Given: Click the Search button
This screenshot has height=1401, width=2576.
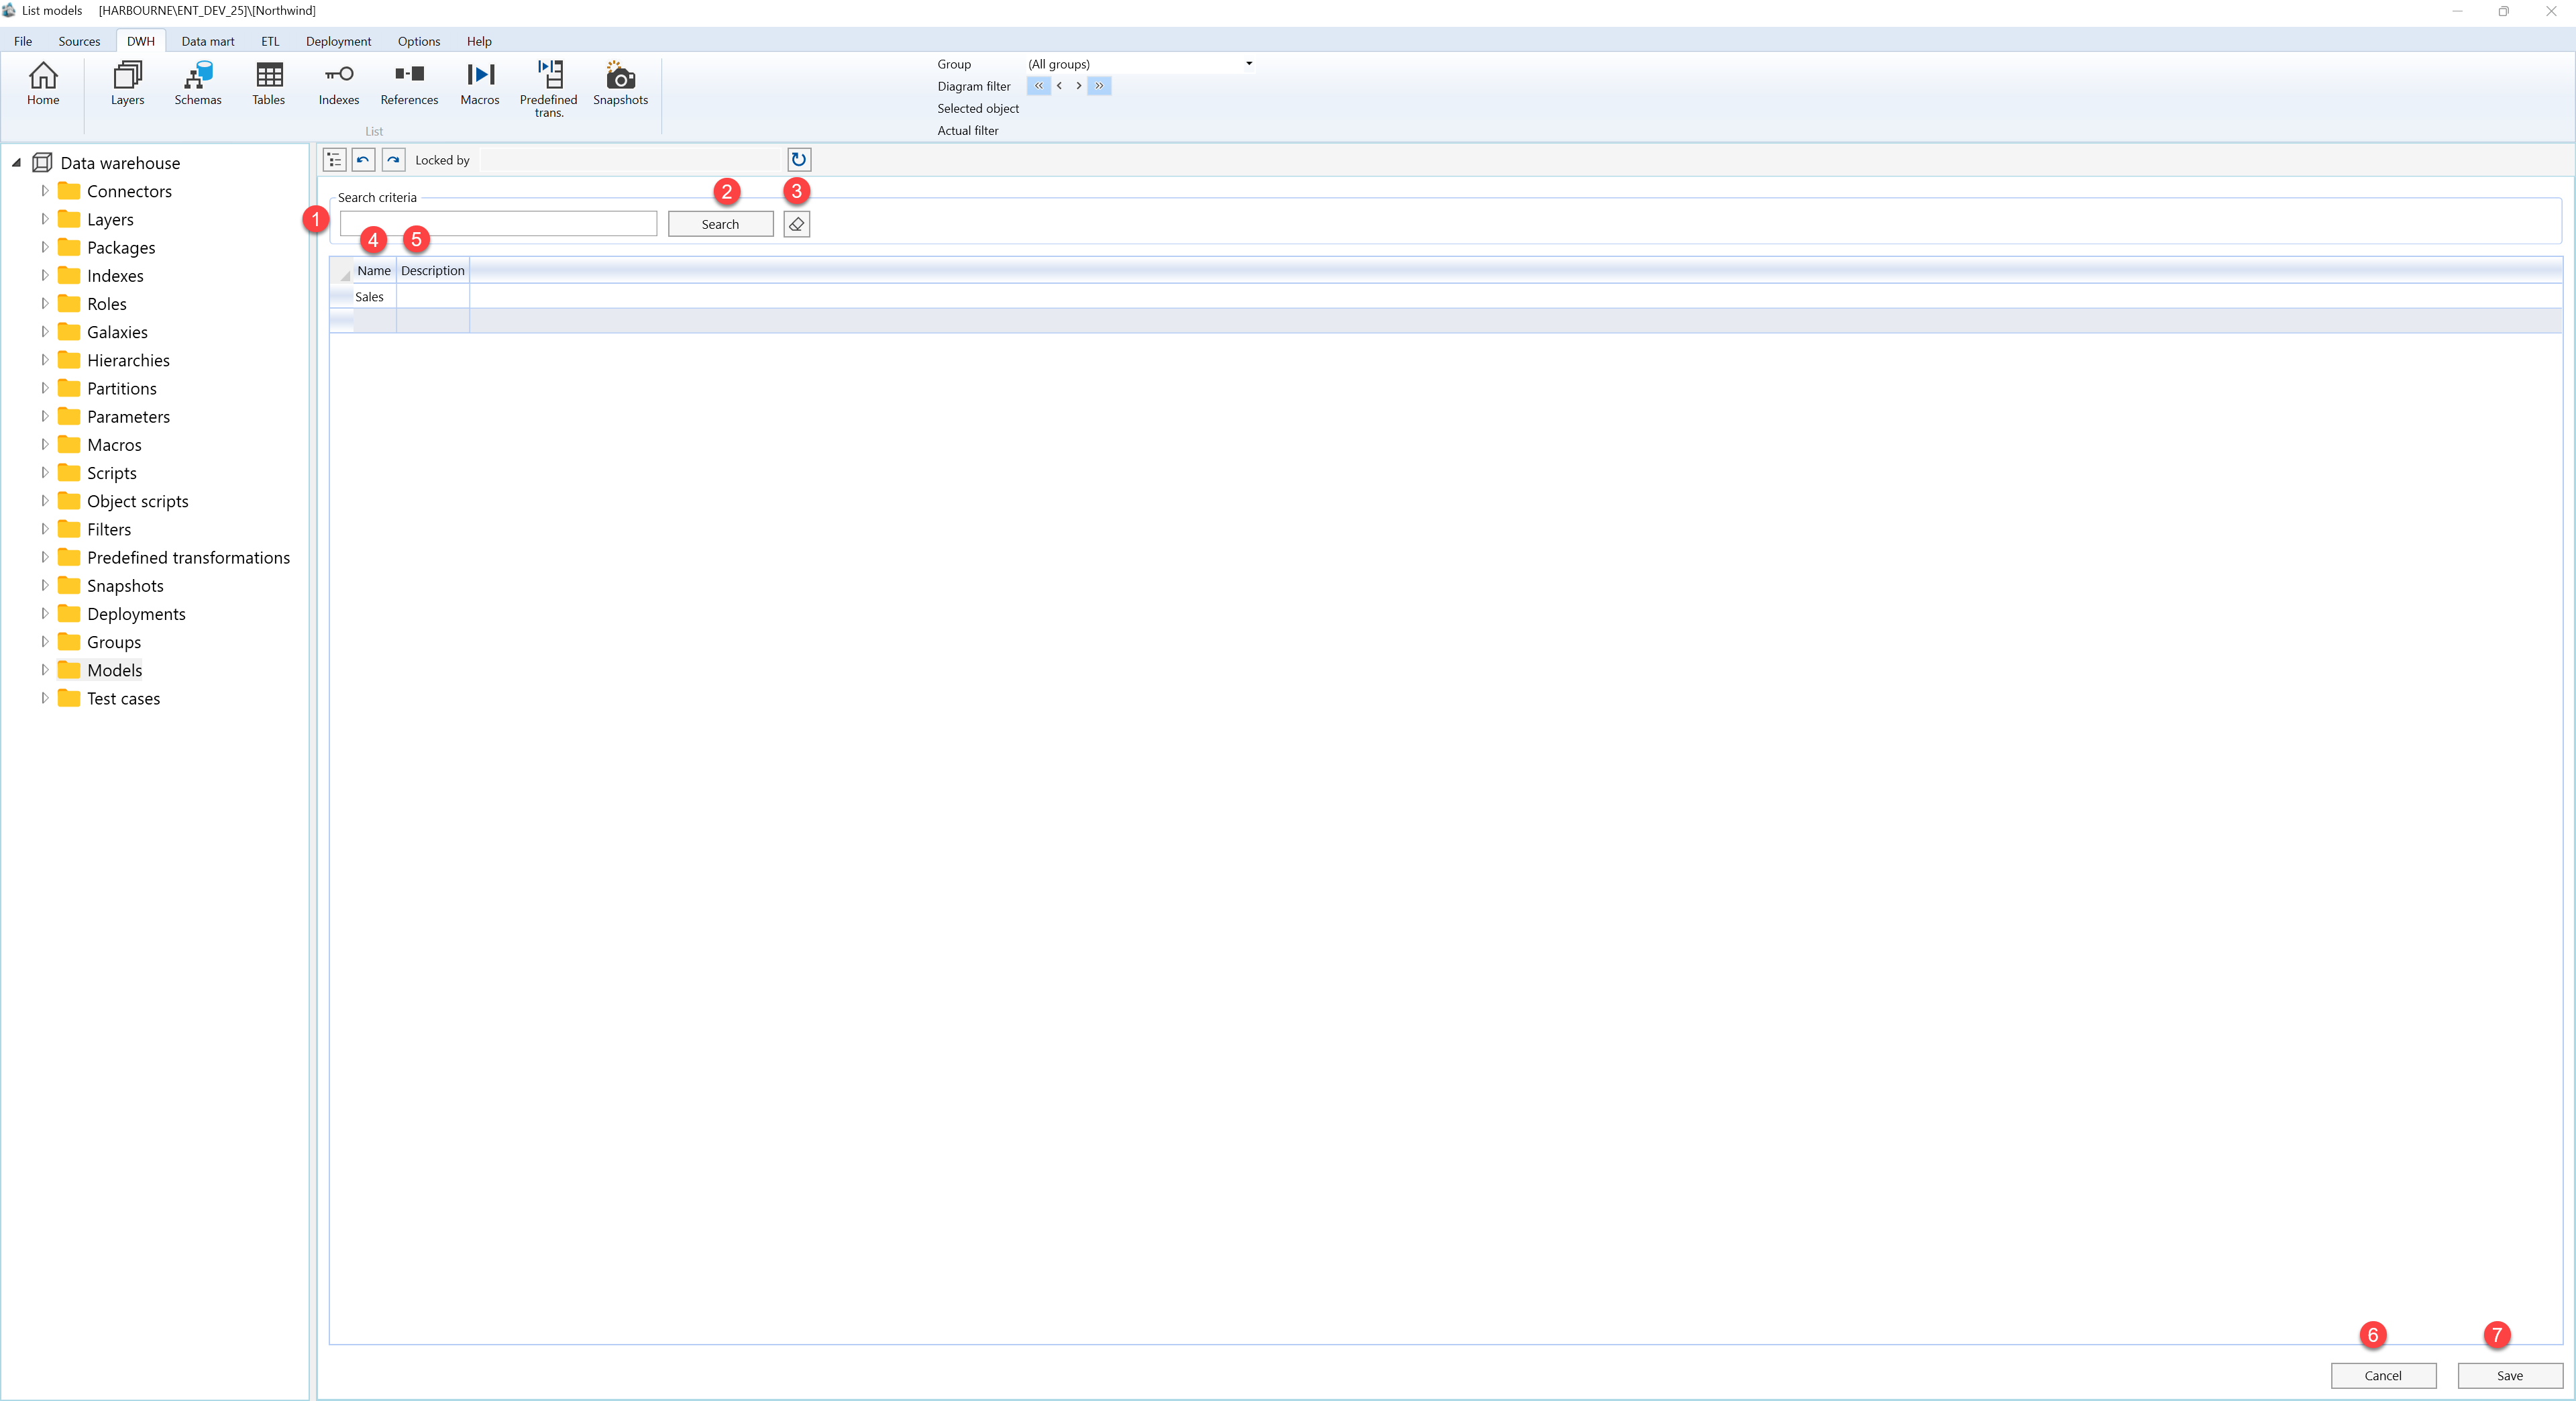Looking at the screenshot, I should click(720, 224).
